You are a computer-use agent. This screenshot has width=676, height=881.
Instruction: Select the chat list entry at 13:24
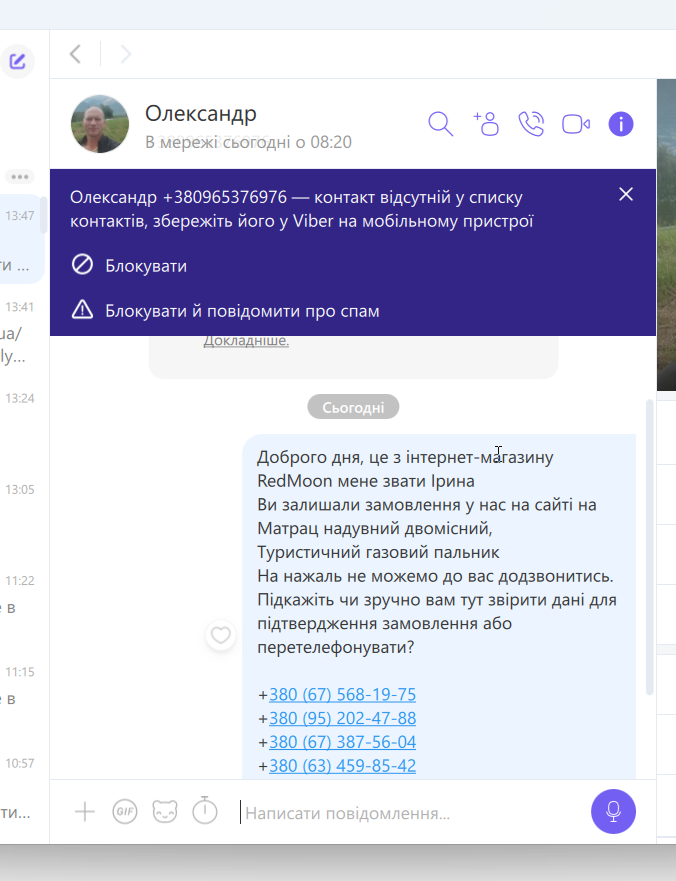(x=20, y=421)
